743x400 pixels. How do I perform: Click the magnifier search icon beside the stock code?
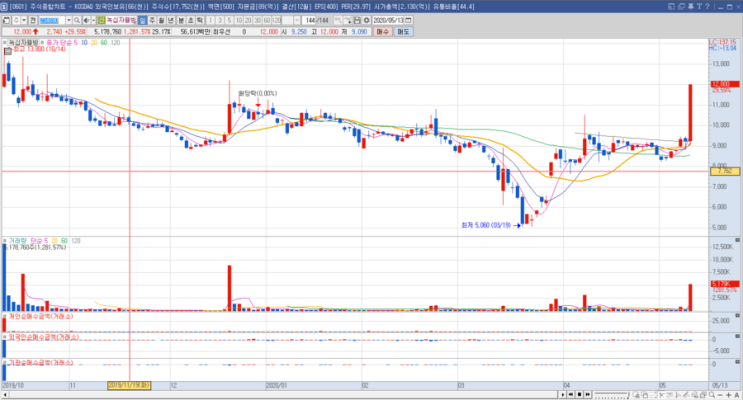pyautogui.click(x=77, y=20)
